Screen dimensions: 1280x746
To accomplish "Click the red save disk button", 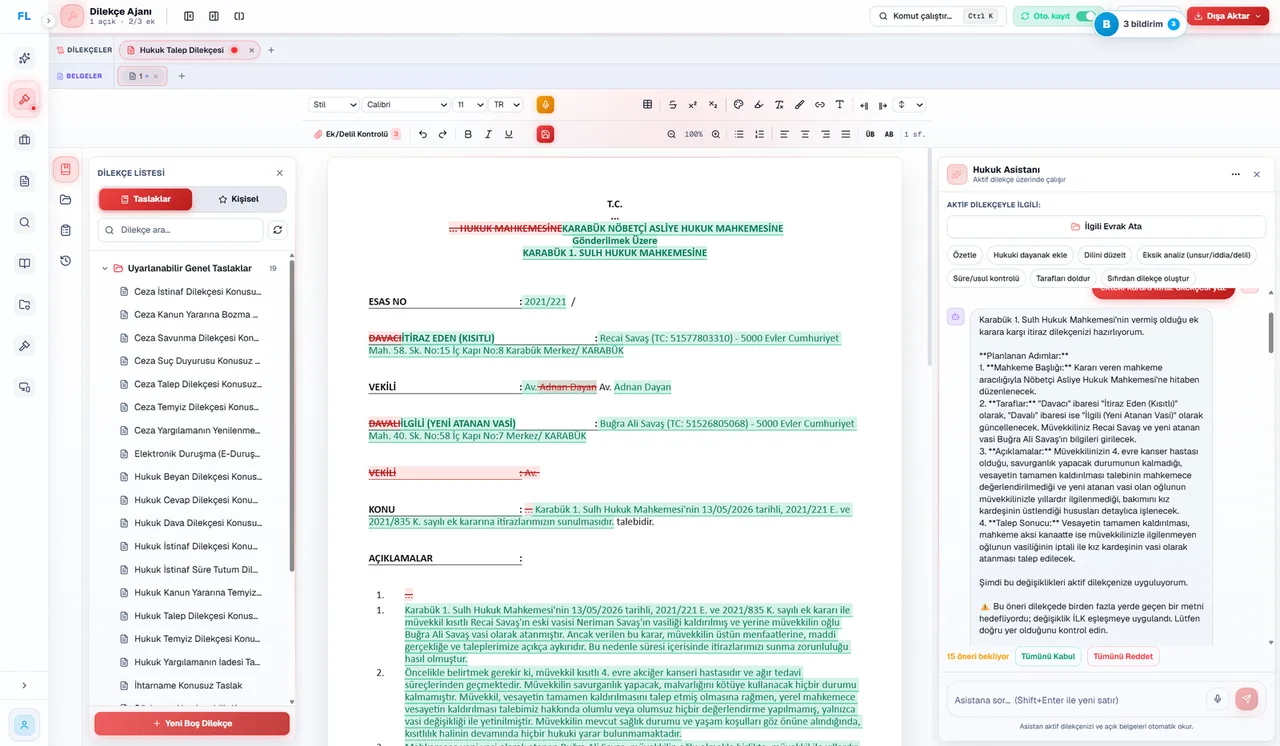I will (x=545, y=134).
